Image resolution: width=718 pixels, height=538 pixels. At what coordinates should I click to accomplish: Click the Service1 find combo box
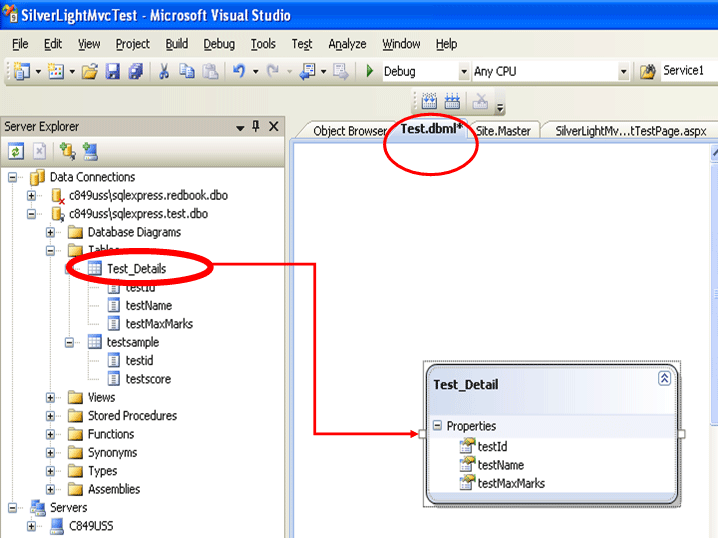(688, 71)
